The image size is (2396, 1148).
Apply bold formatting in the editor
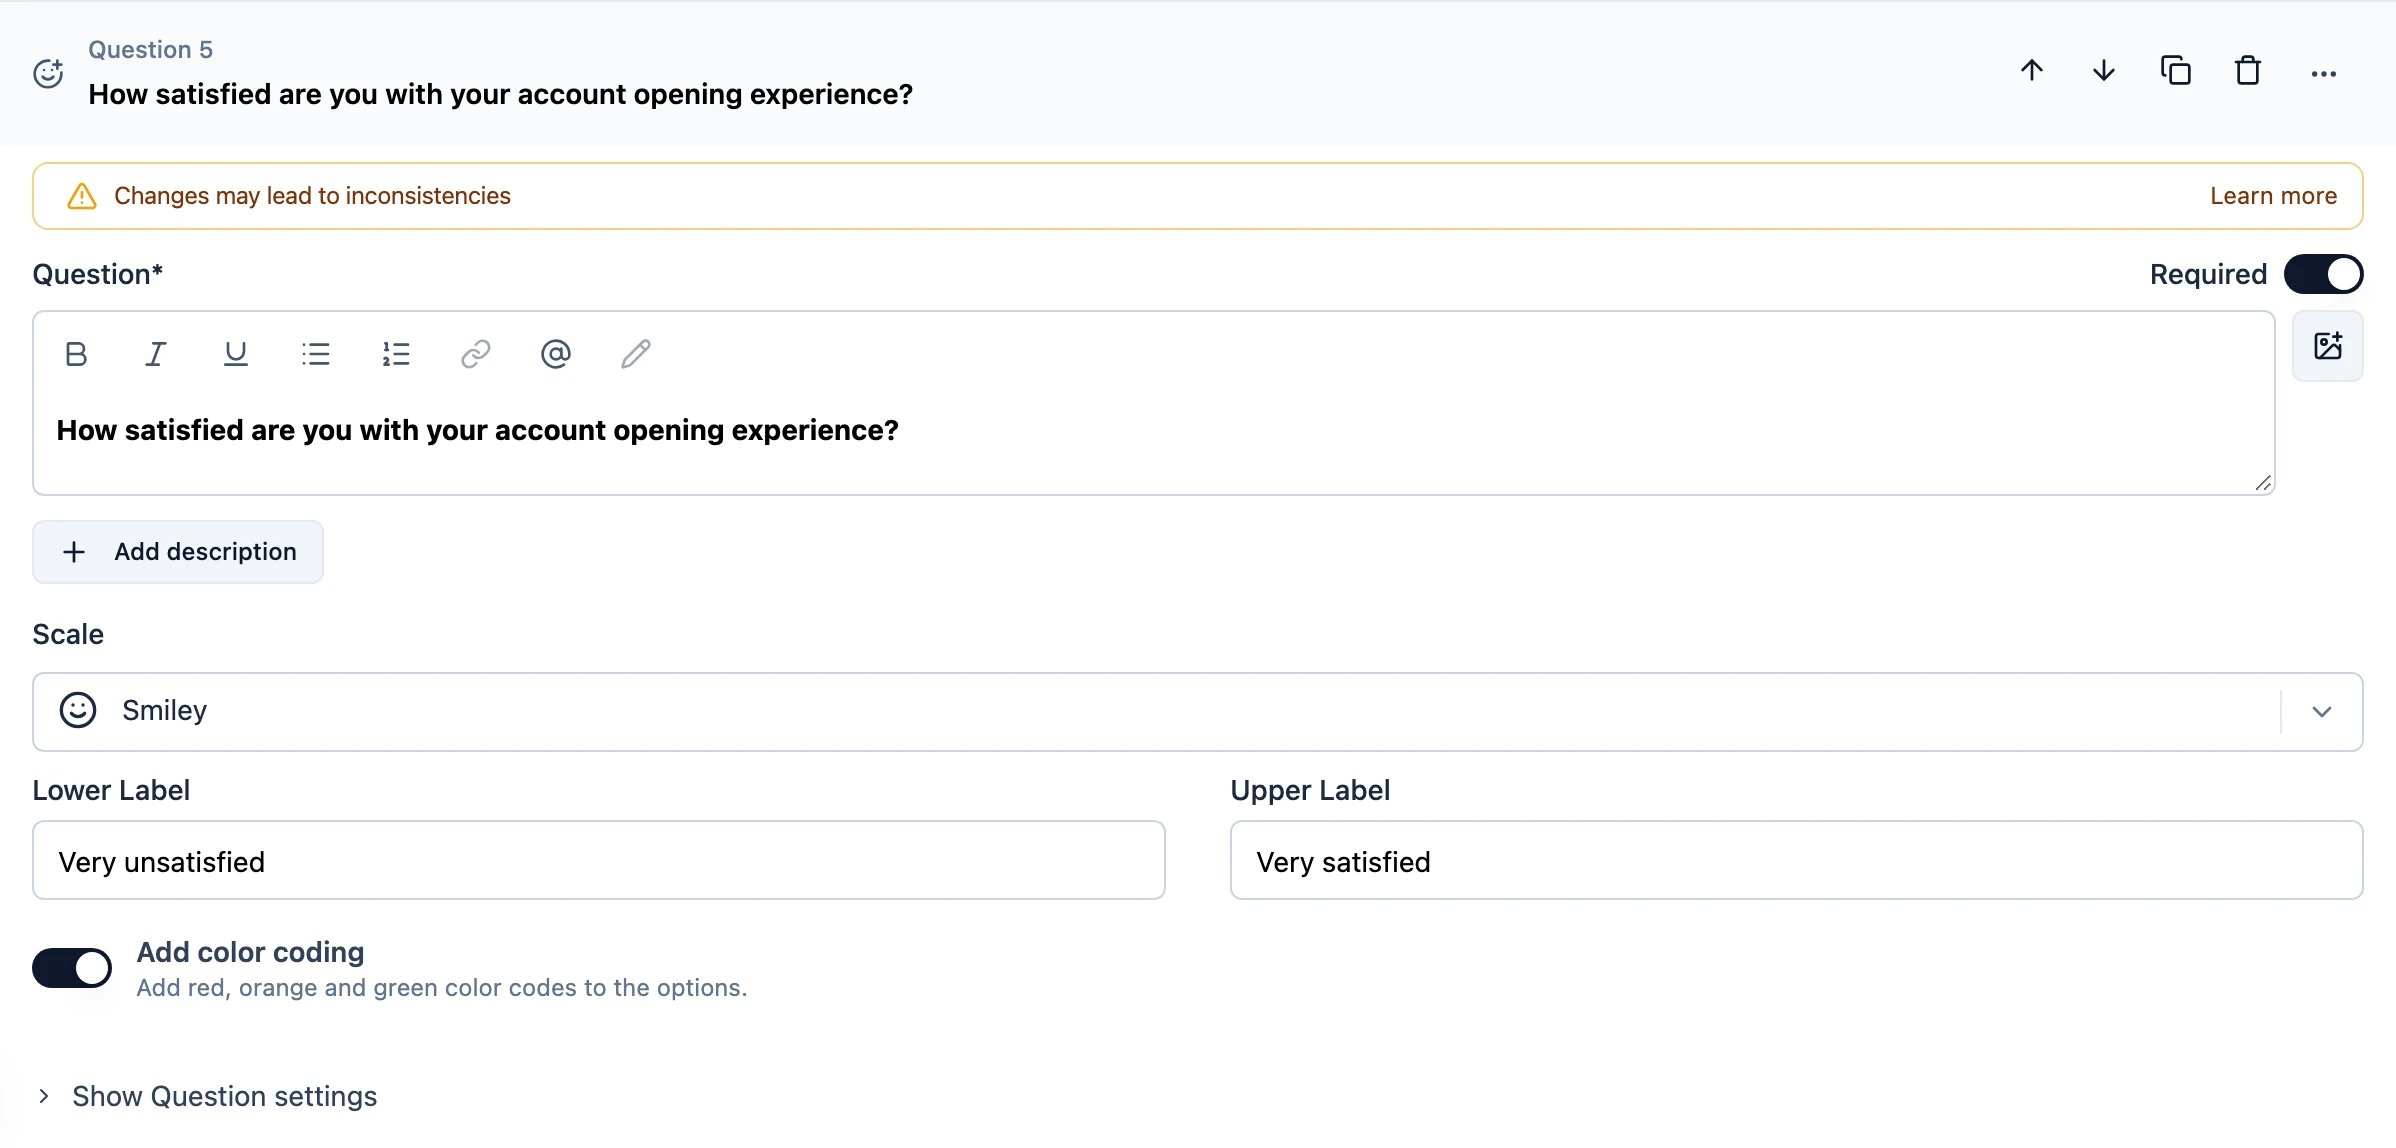coord(76,354)
